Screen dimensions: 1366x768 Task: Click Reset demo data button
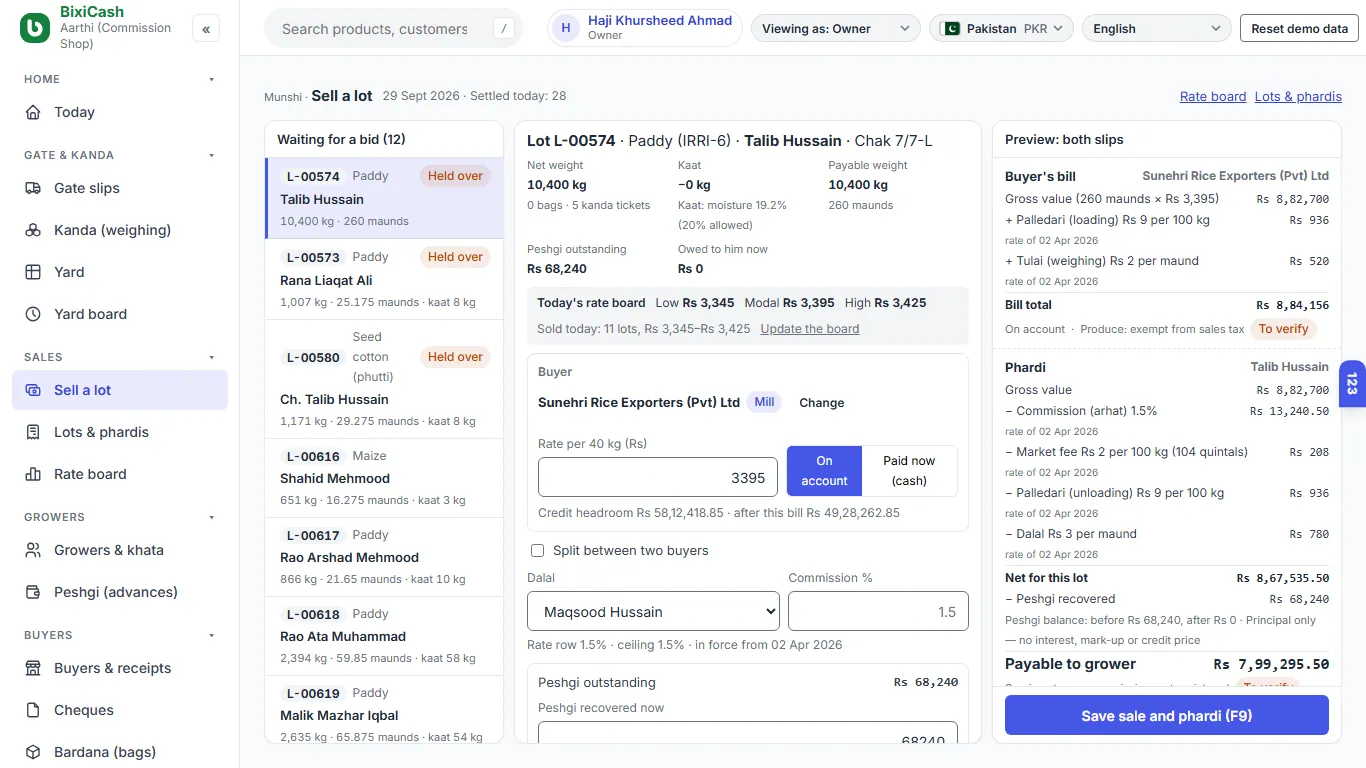(x=1299, y=29)
